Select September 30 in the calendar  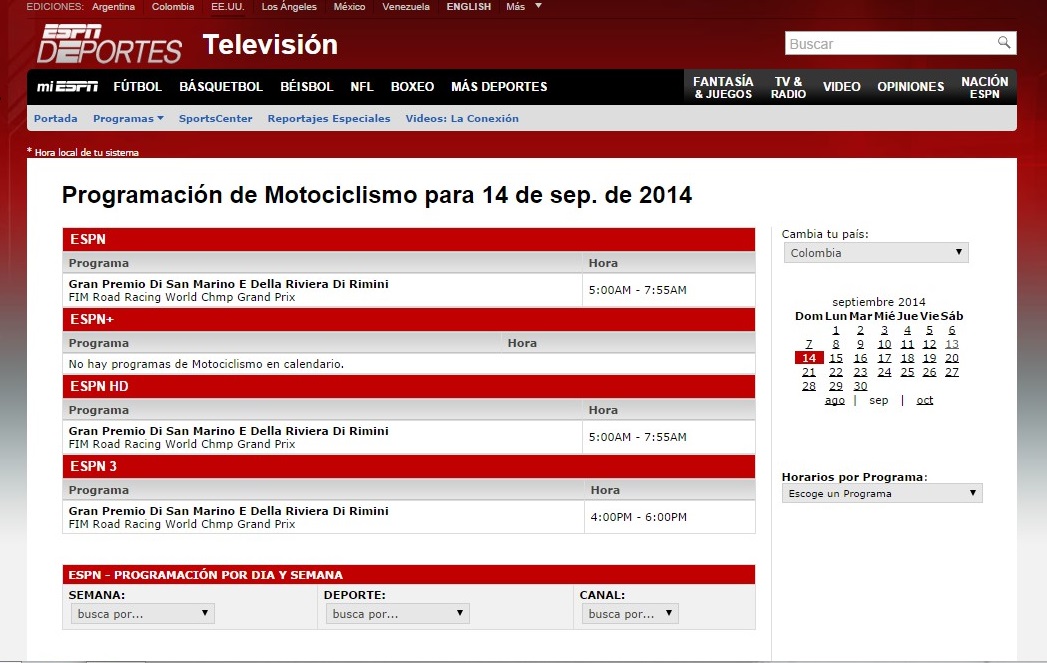860,387
